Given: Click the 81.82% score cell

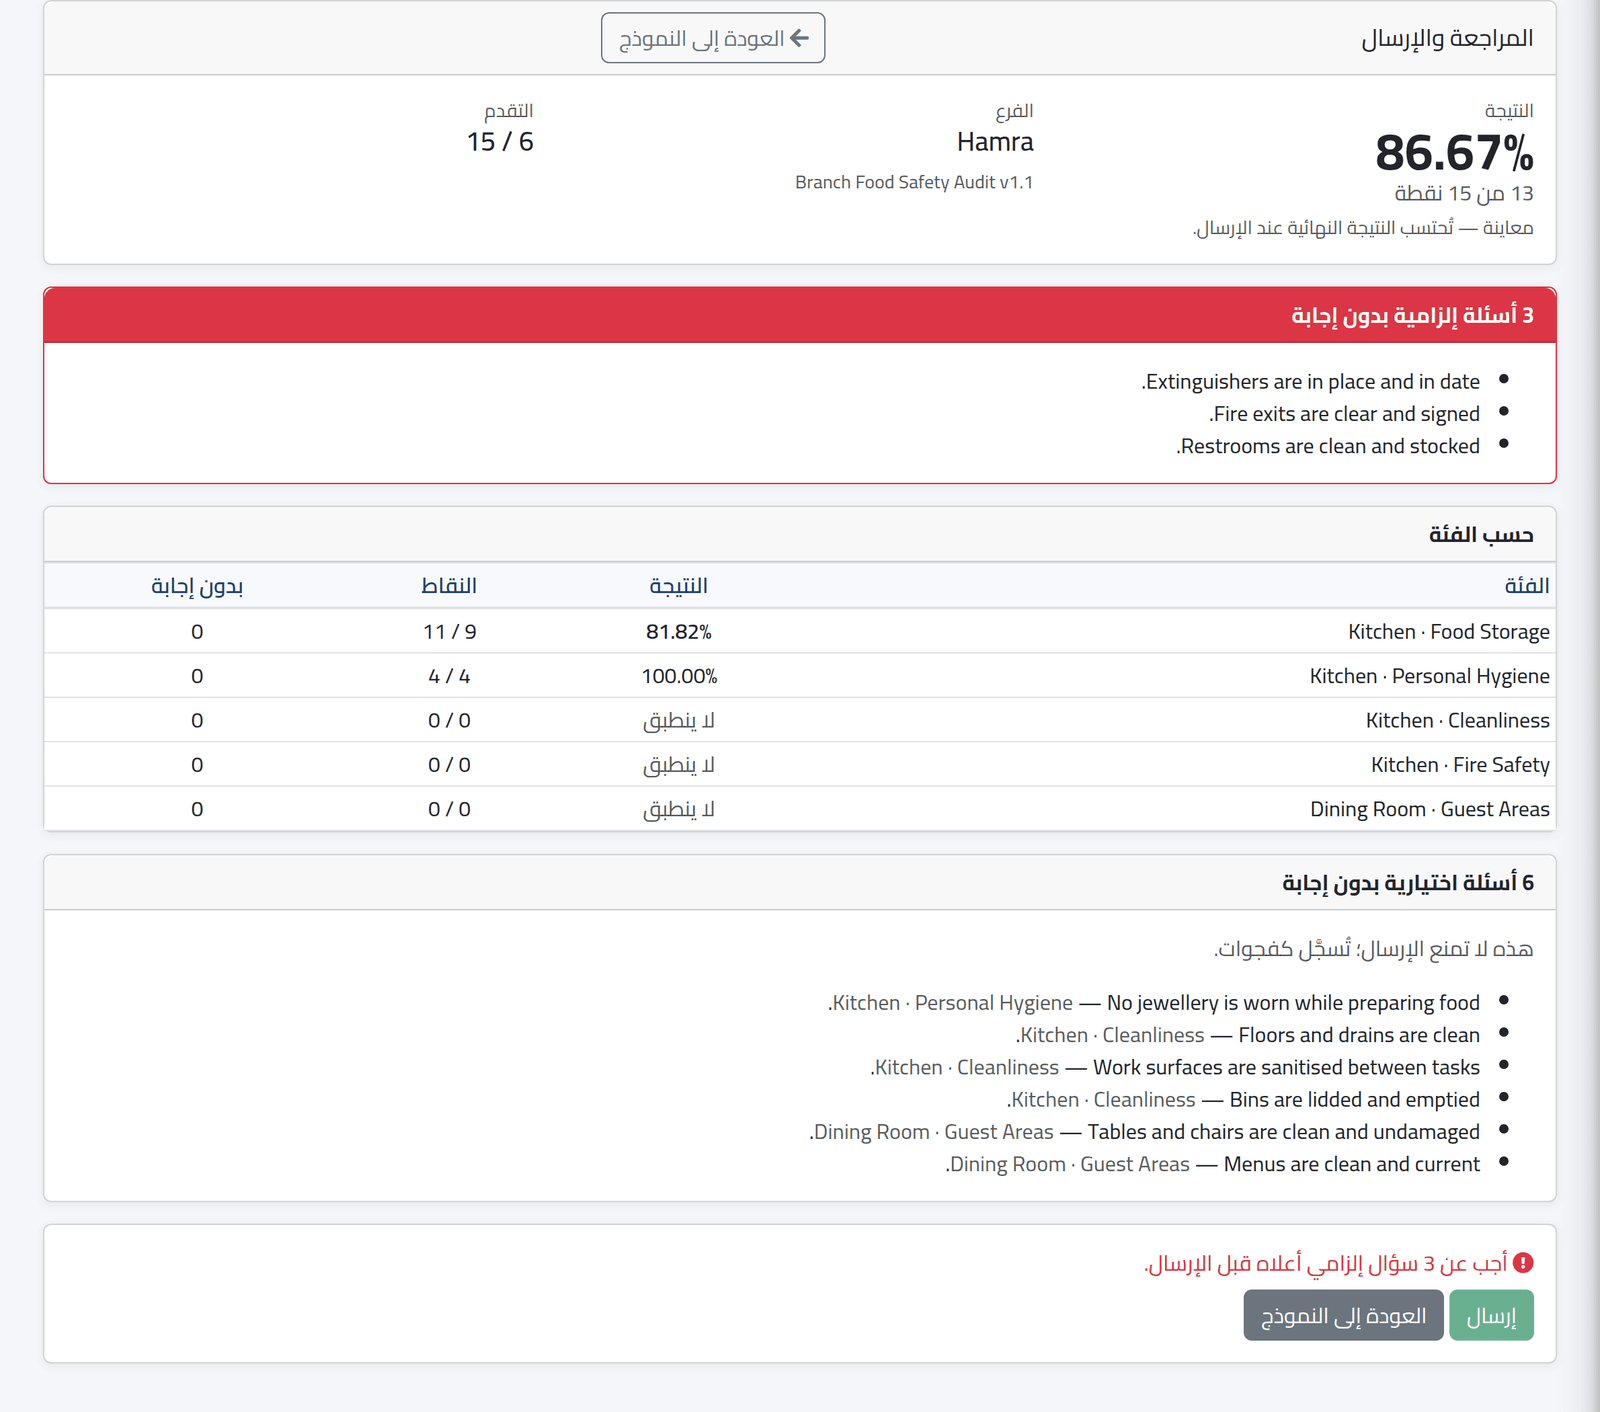Looking at the screenshot, I should click(679, 632).
